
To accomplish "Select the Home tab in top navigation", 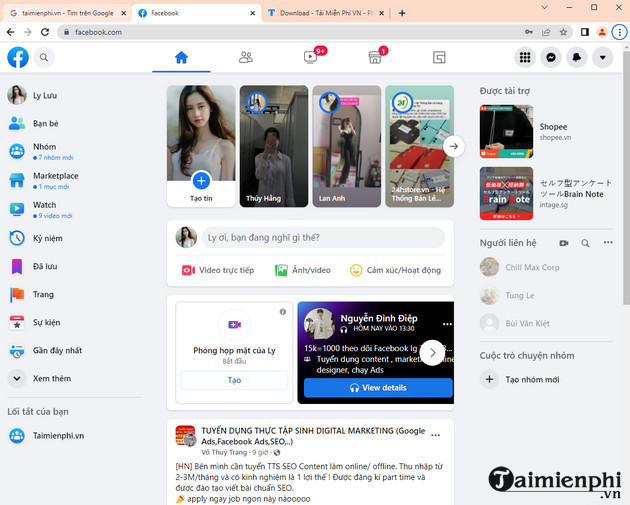I will click(x=181, y=57).
